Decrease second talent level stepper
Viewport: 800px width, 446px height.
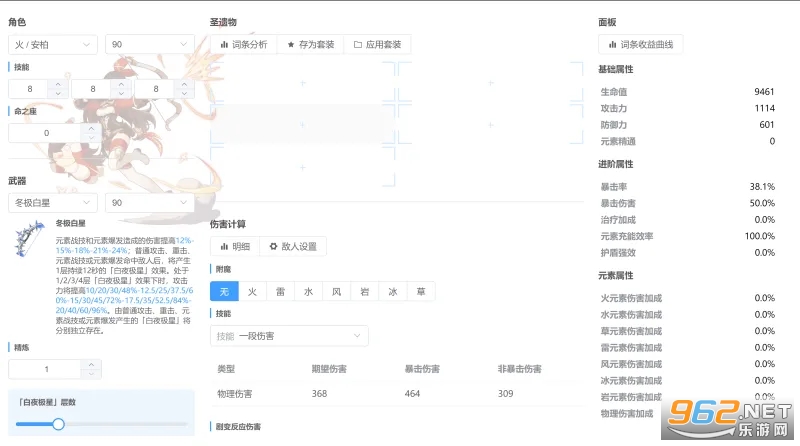click(121, 94)
